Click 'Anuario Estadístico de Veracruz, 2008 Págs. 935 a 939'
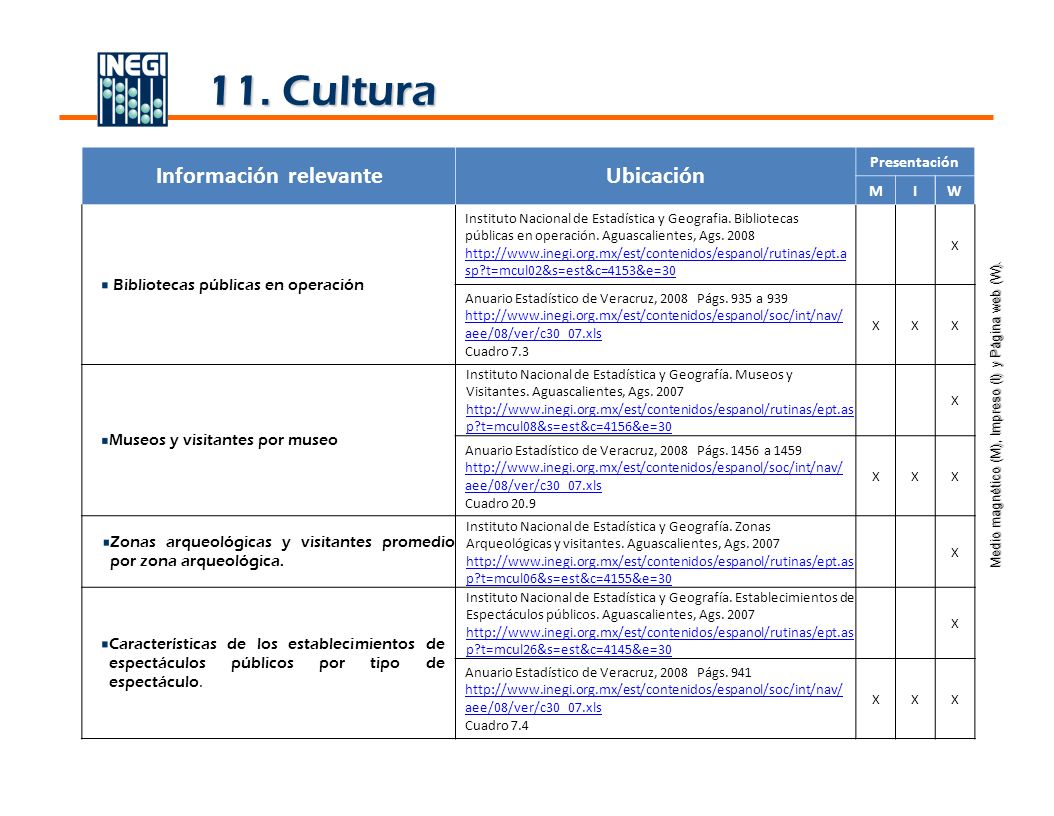Image resolution: width=1054 pixels, height=816 pixels. tap(626, 298)
